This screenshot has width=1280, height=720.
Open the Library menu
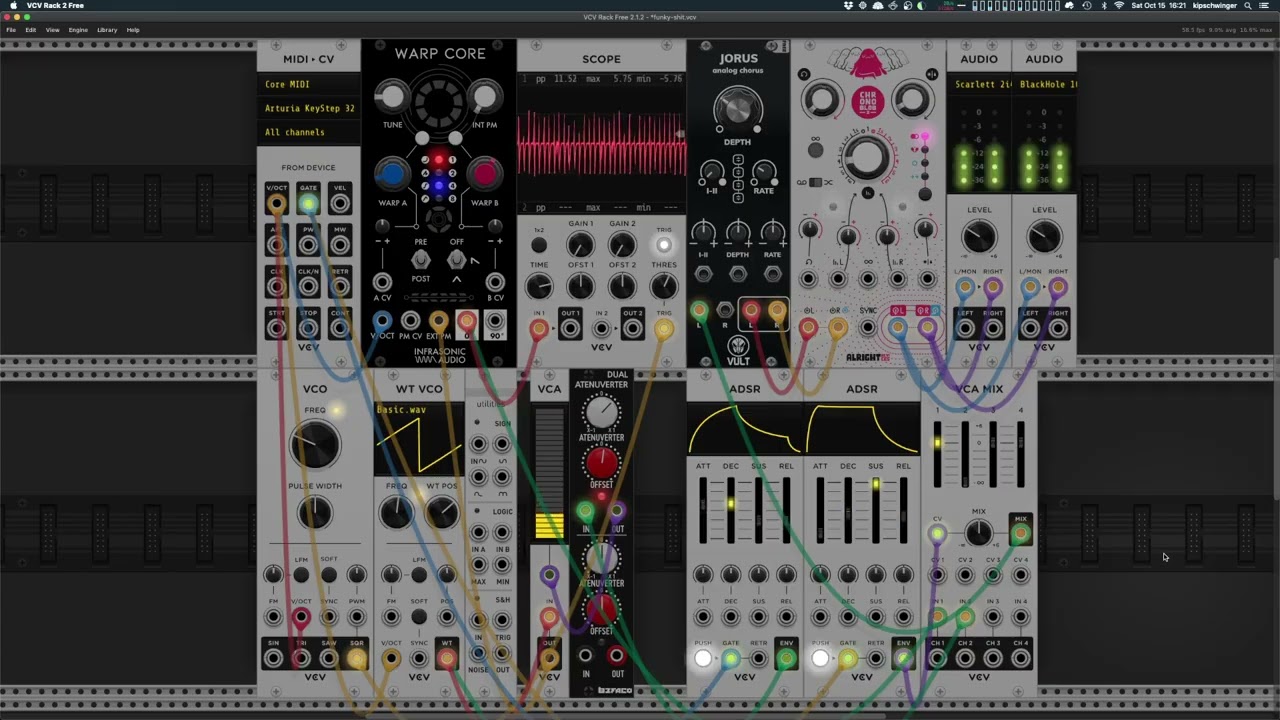click(107, 30)
